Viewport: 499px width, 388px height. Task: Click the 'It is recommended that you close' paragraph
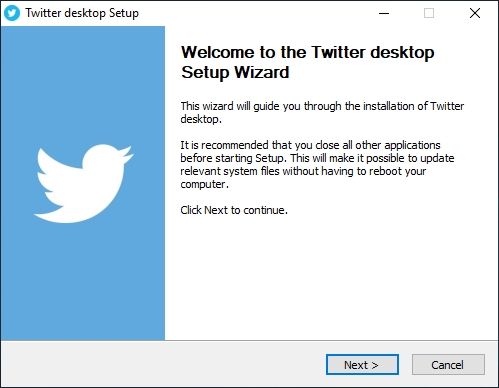(317, 165)
